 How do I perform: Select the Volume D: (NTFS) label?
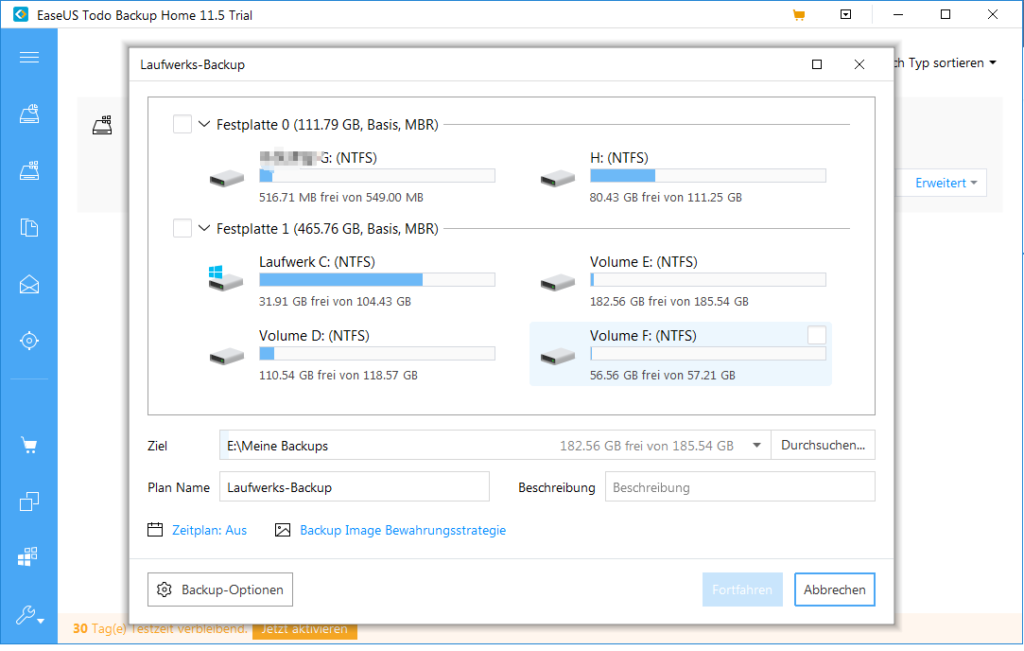pyautogui.click(x=314, y=336)
